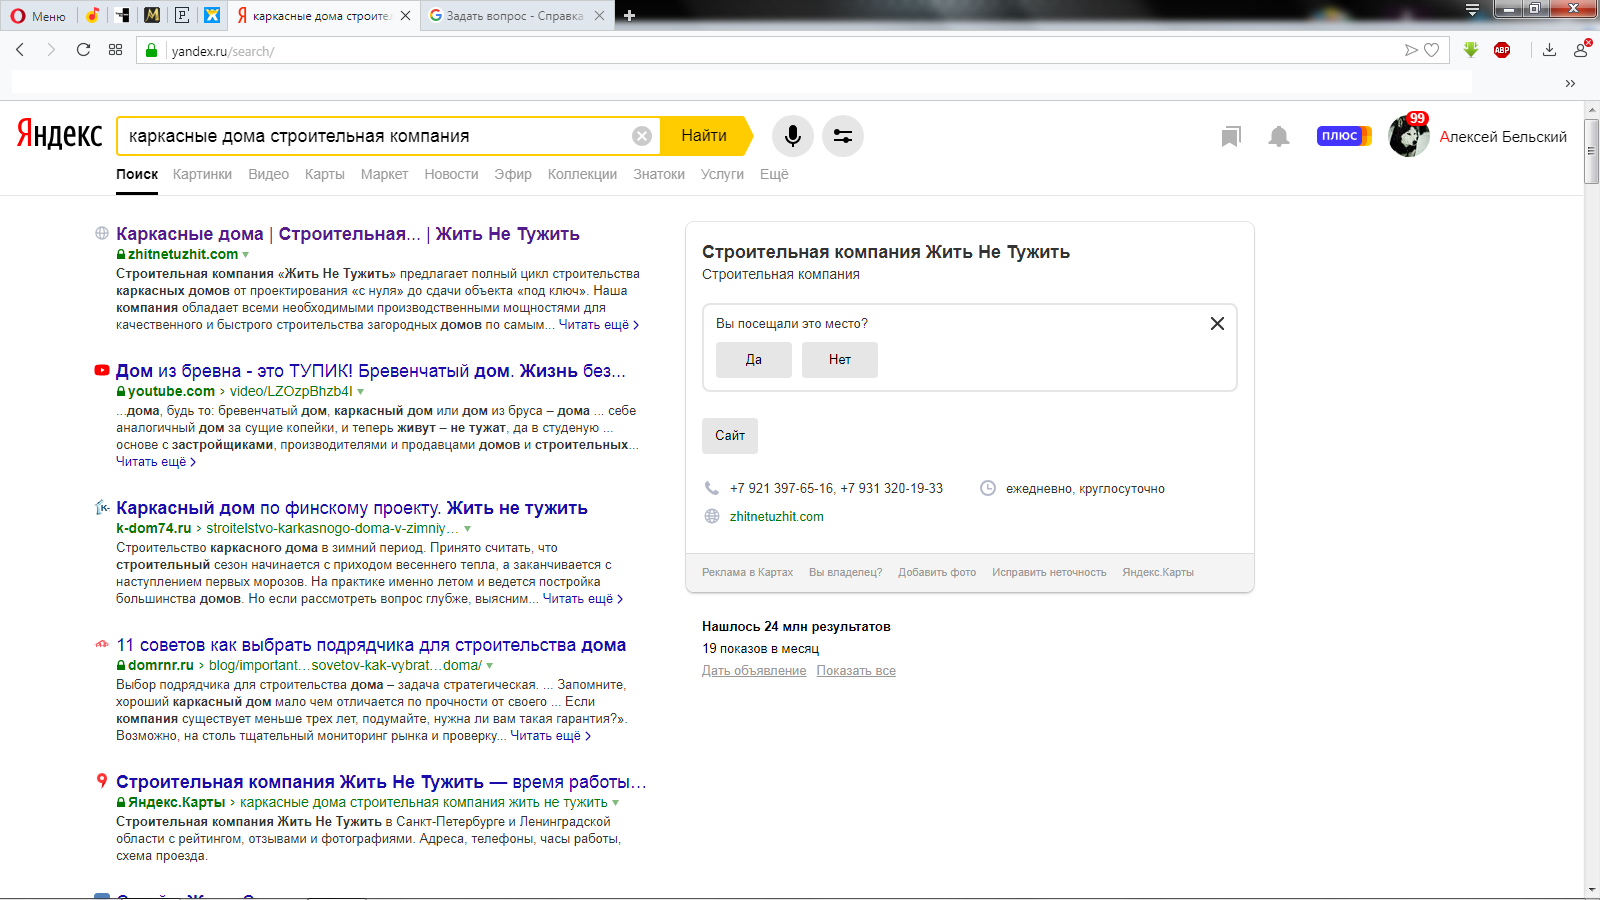
Task: Switch to Картинки search tab
Action: pyautogui.click(x=202, y=174)
